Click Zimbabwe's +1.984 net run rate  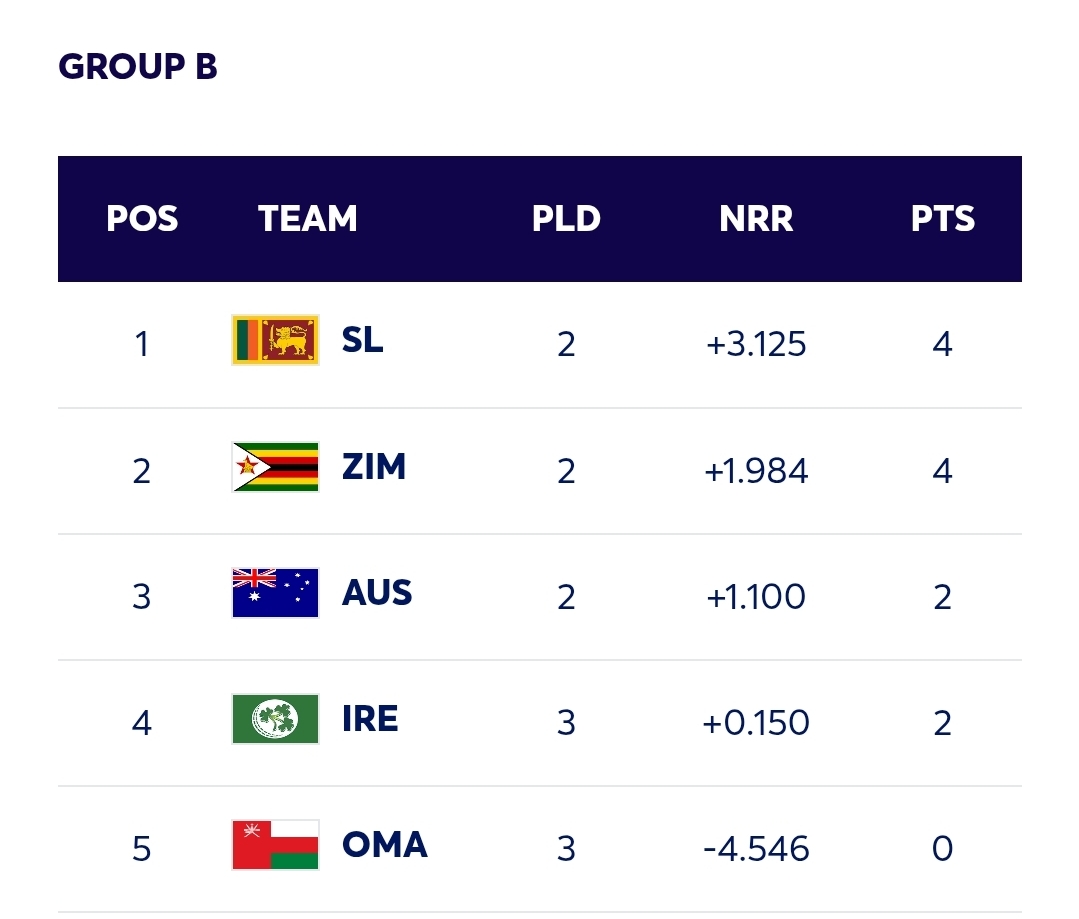point(756,471)
